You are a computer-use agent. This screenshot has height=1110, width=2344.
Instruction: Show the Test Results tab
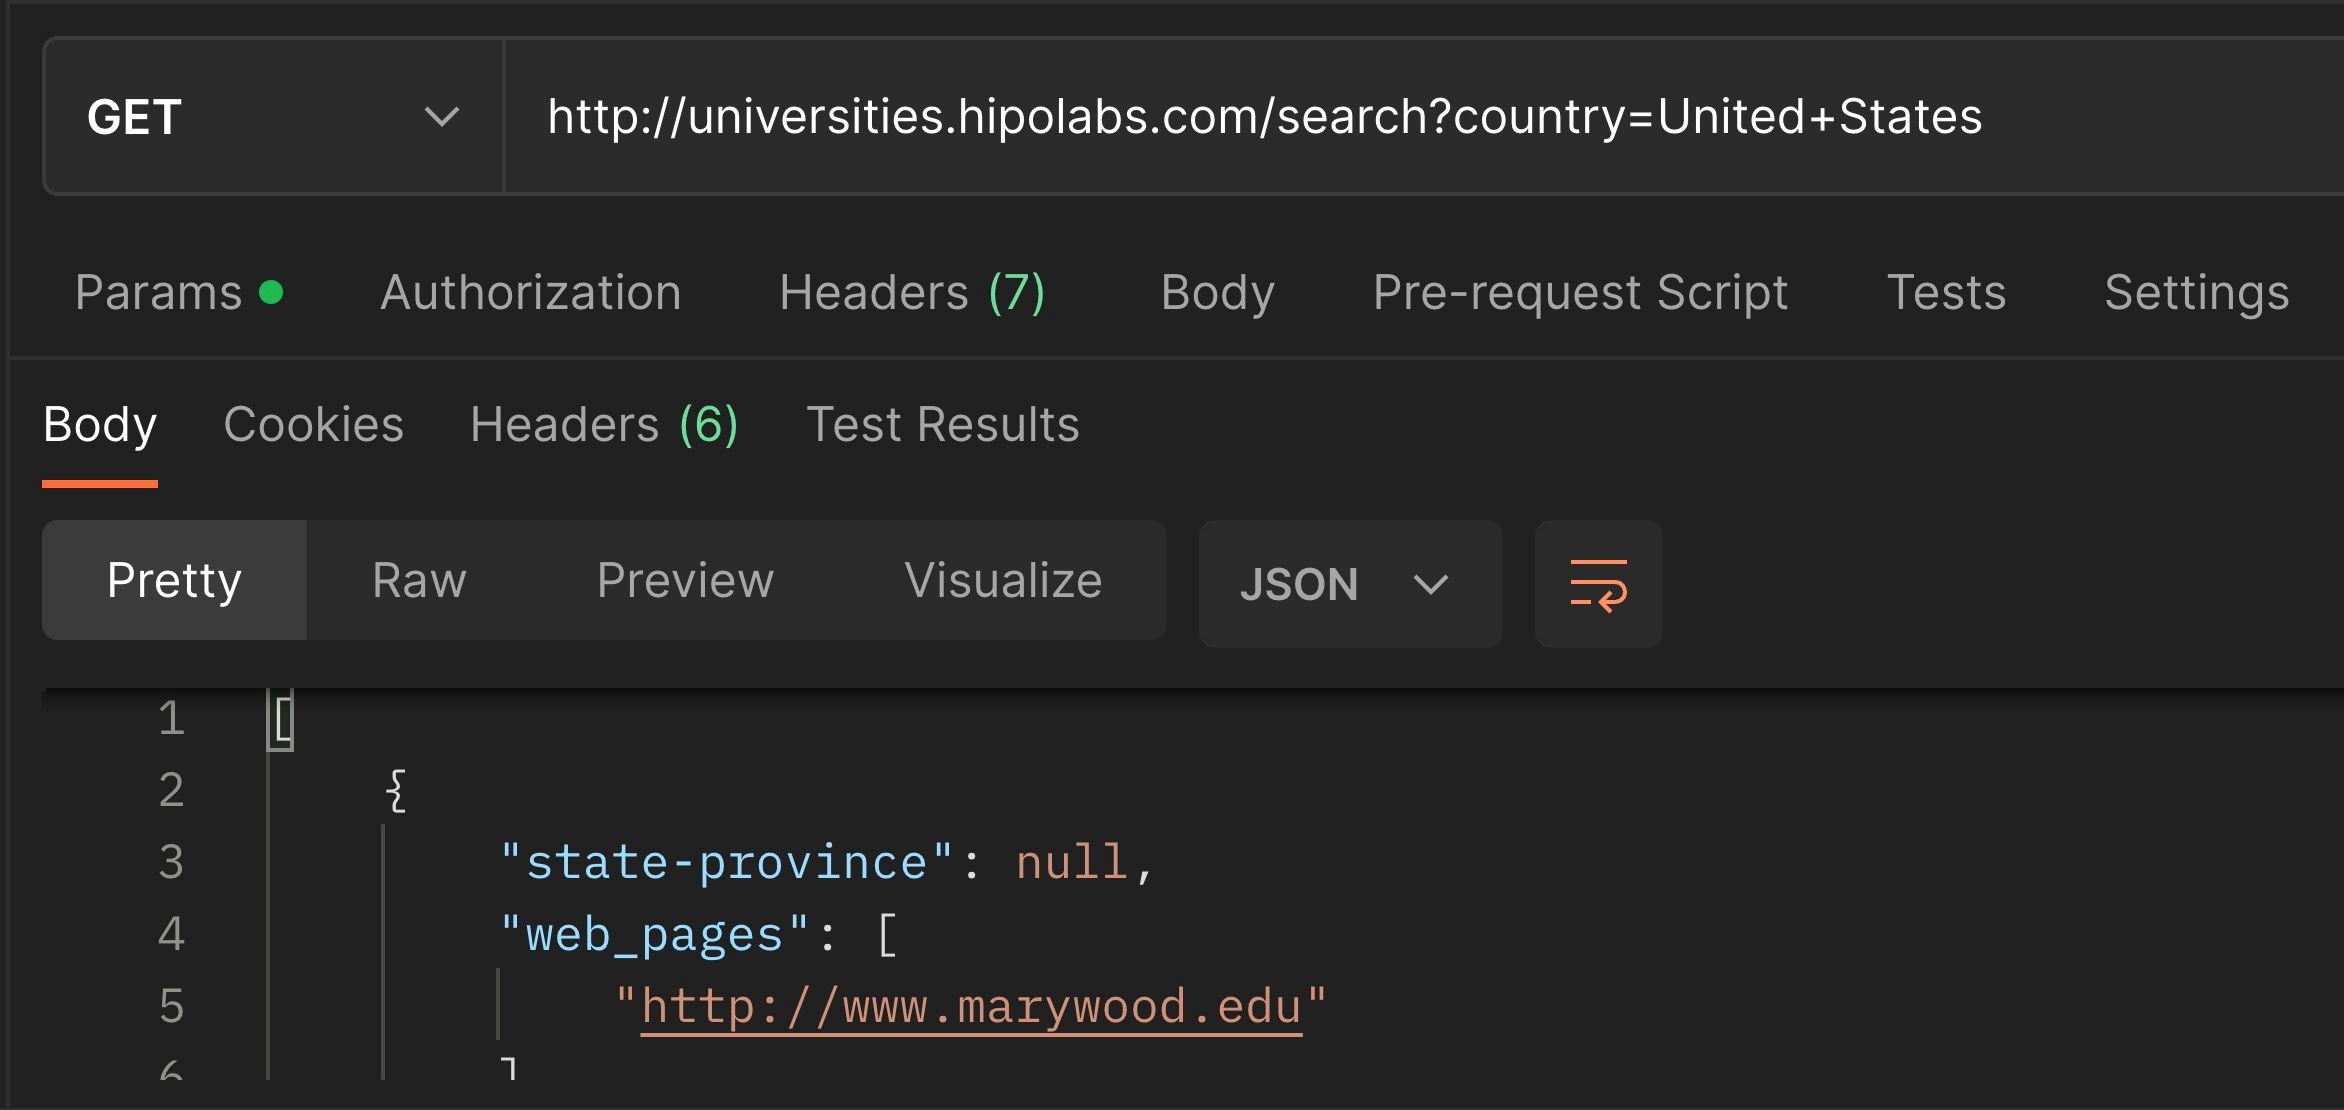[942, 425]
